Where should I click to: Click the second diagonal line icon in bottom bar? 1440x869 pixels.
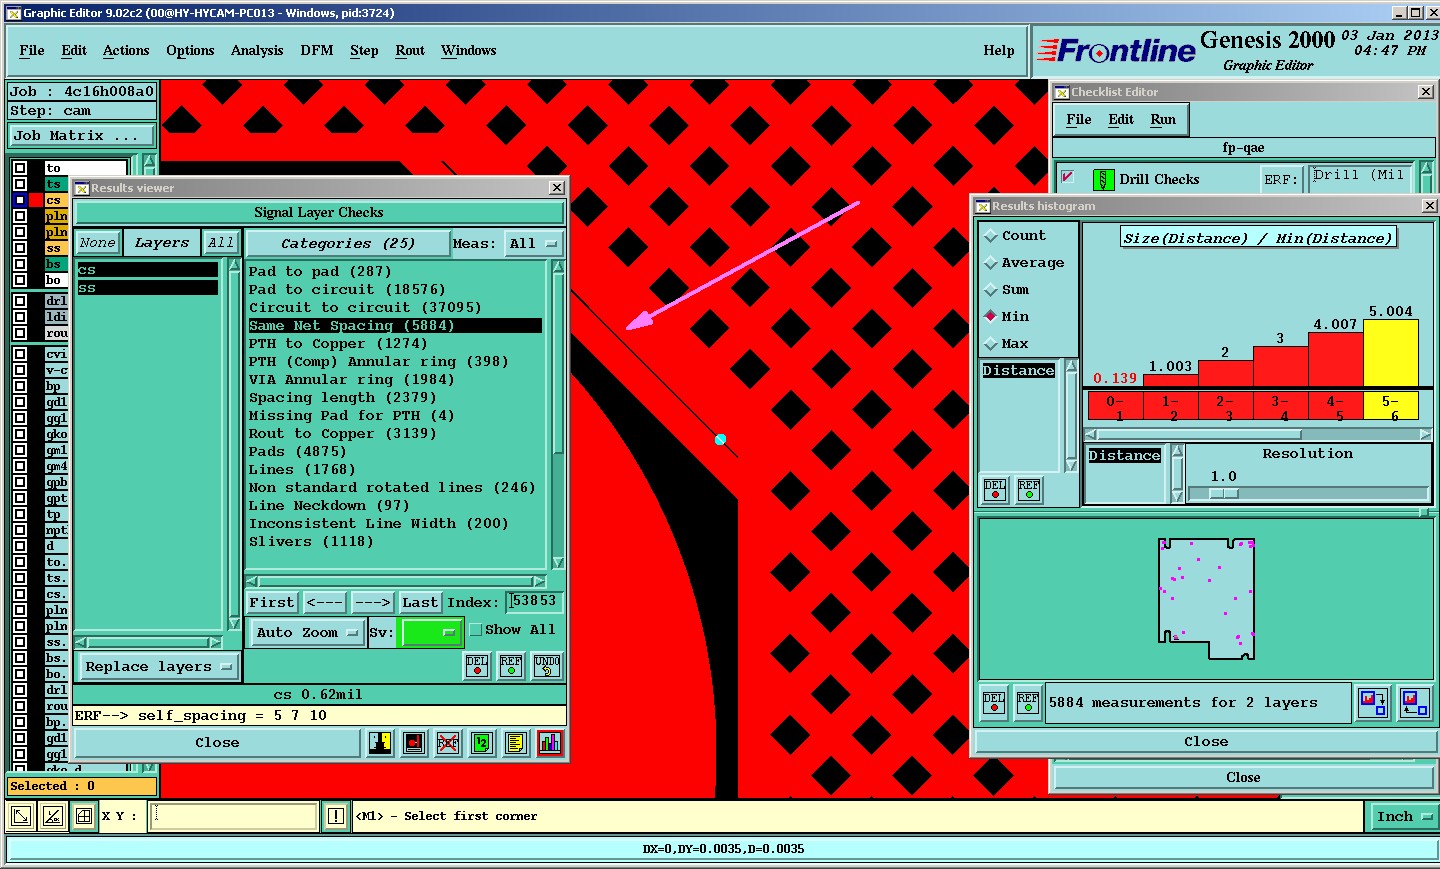pos(53,816)
